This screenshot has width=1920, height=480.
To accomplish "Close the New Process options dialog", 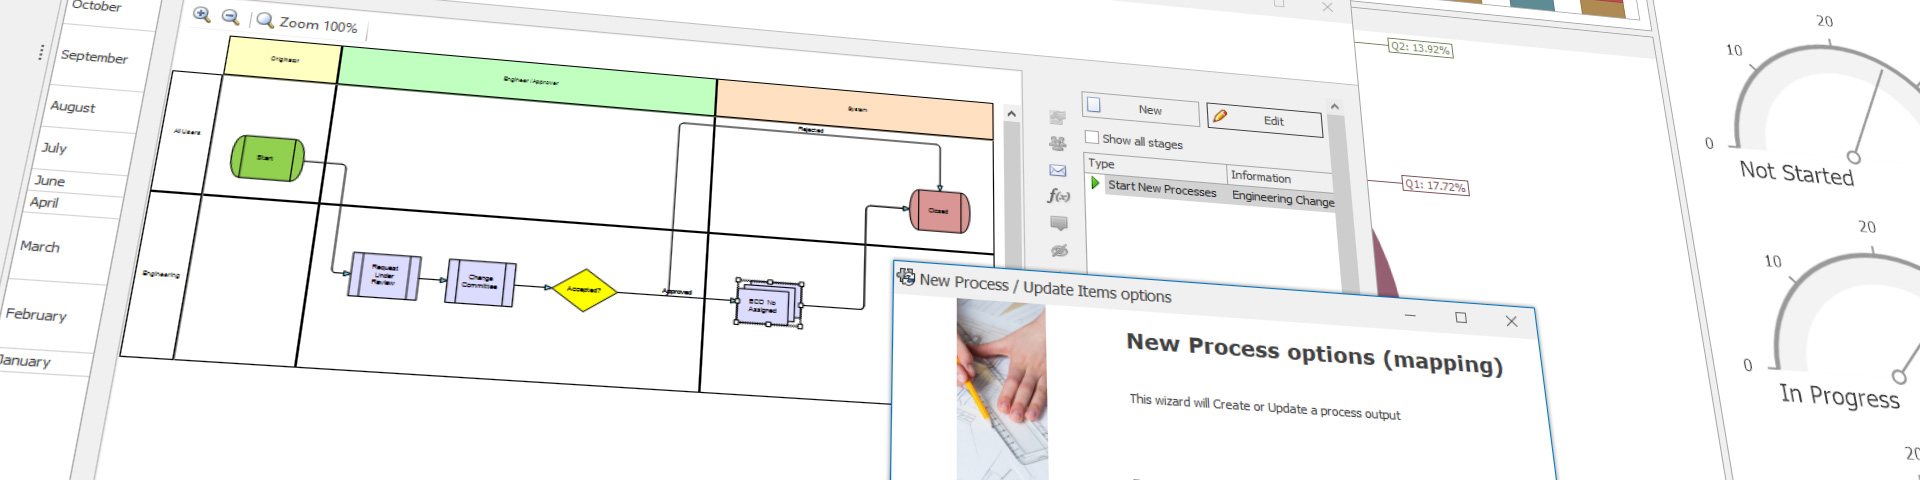I will coord(1511,321).
